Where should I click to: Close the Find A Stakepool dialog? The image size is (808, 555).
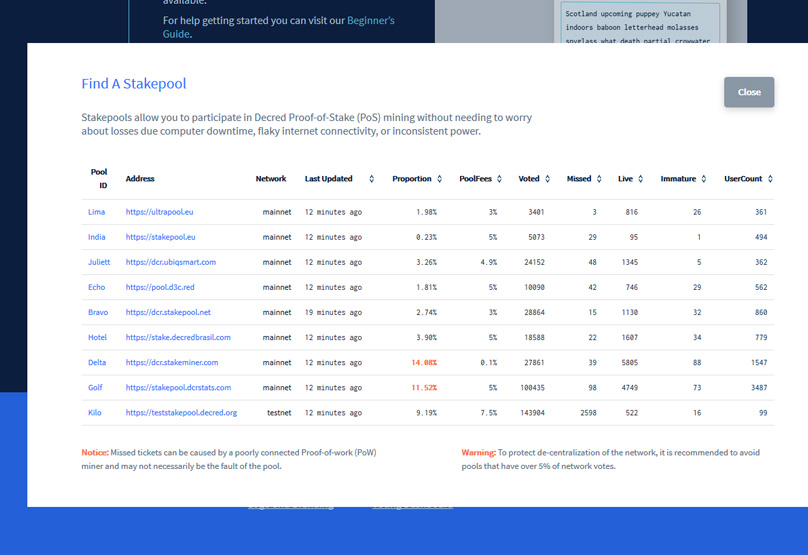[749, 92]
